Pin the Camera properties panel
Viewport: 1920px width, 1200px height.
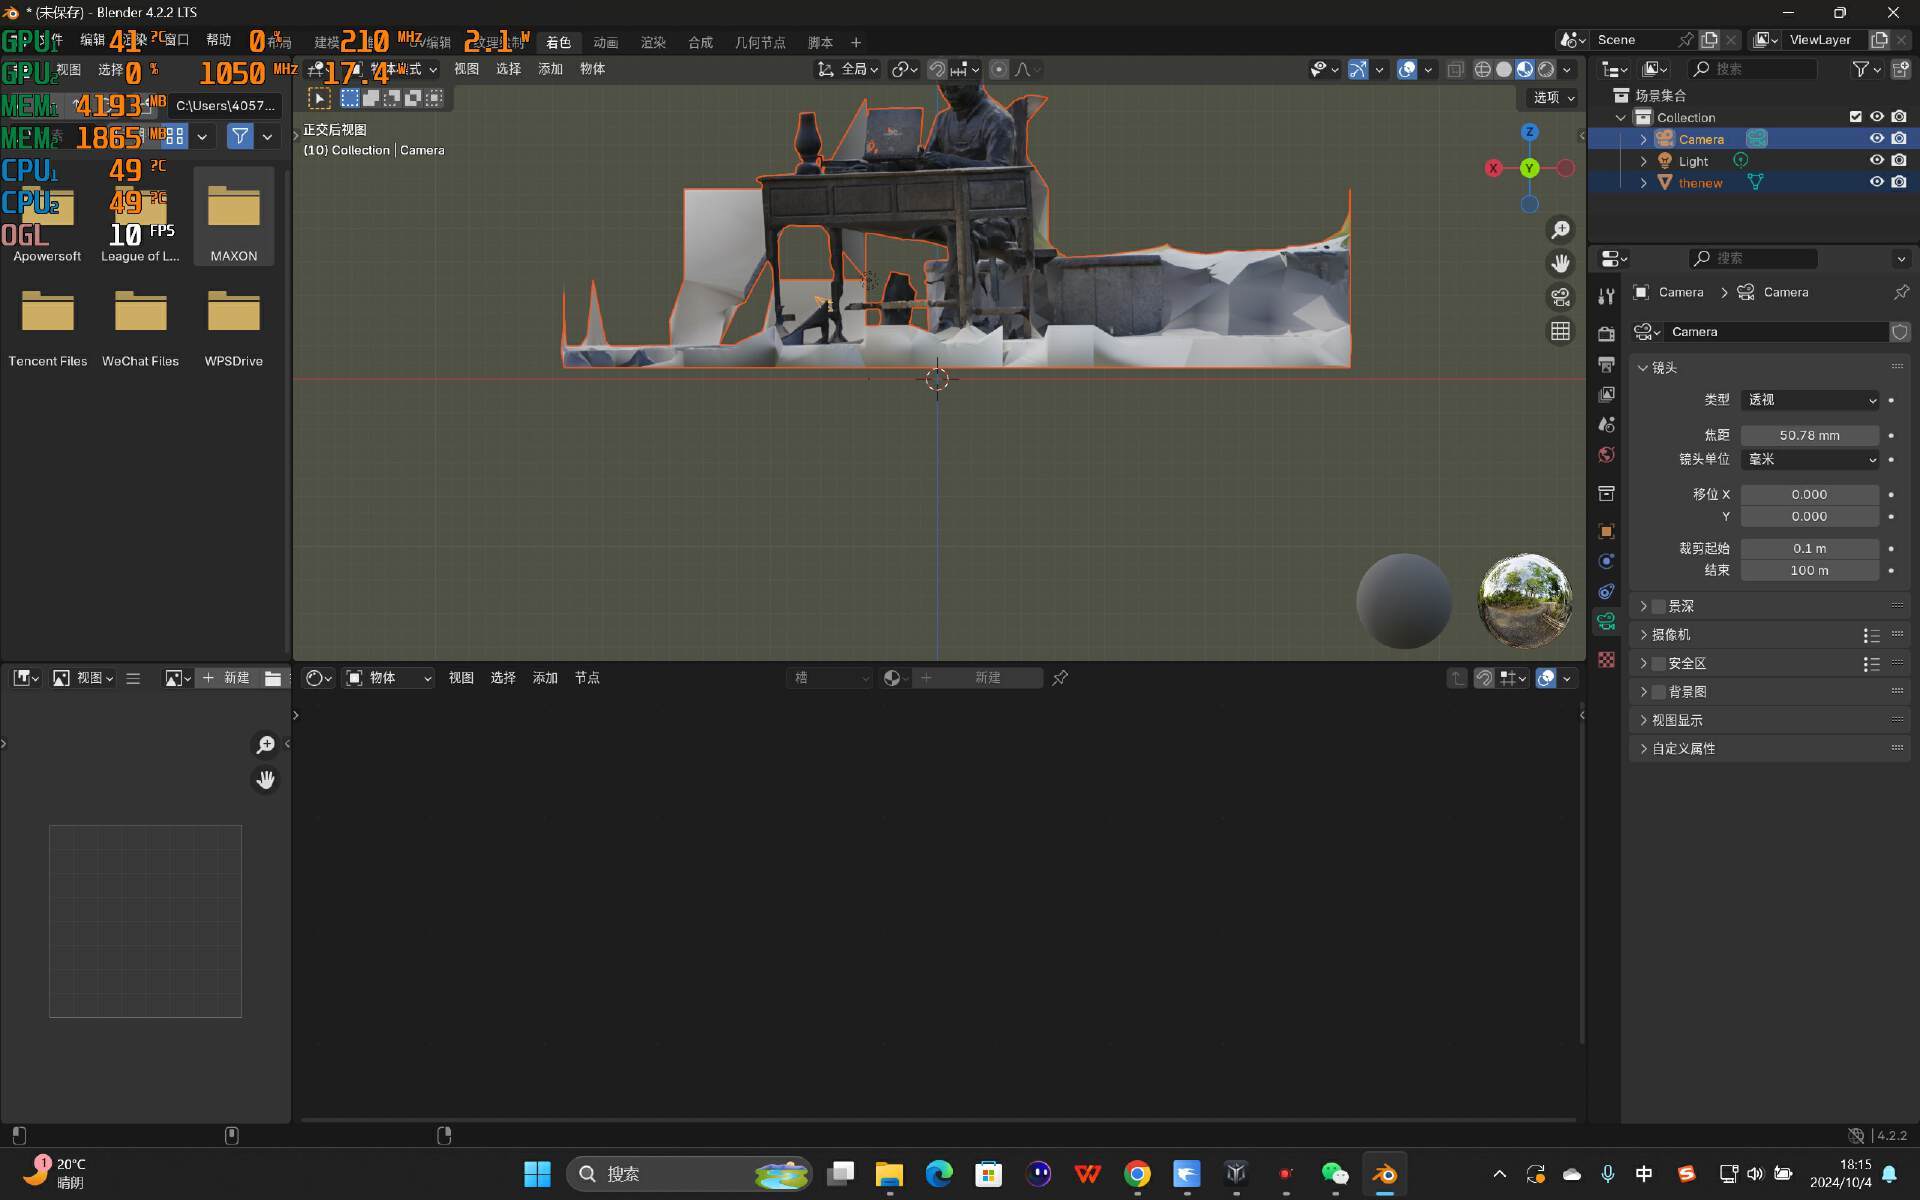point(1900,292)
